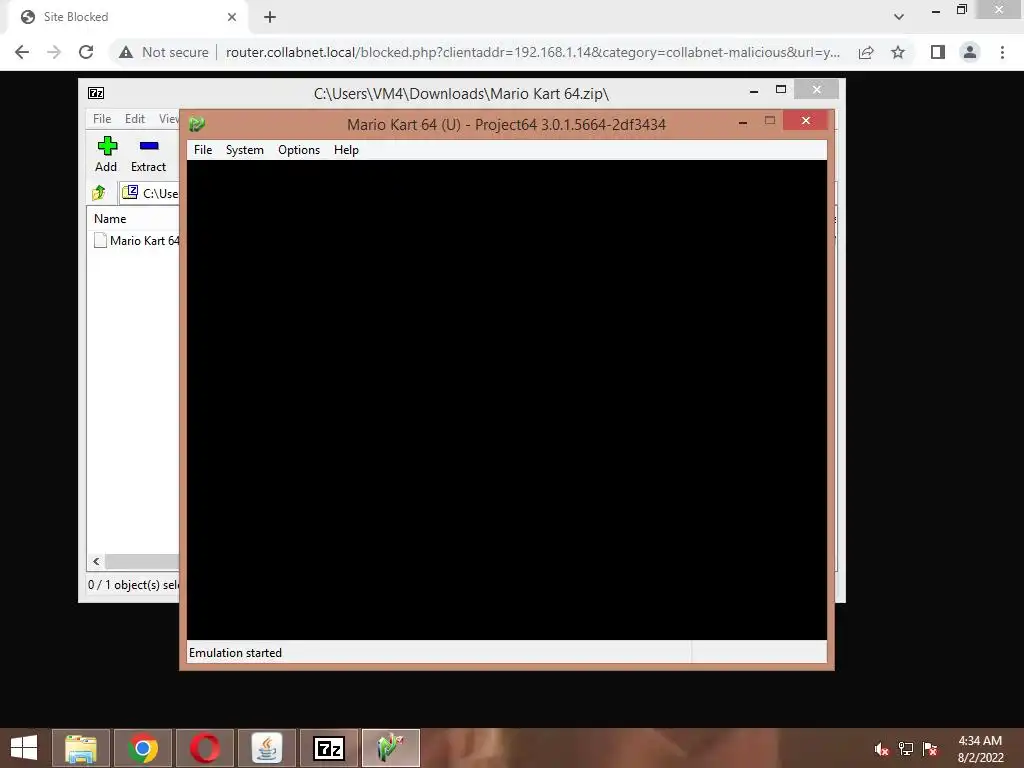The image size is (1024, 768).
Task: Reload the blocked page in Chrome
Action: (86, 52)
